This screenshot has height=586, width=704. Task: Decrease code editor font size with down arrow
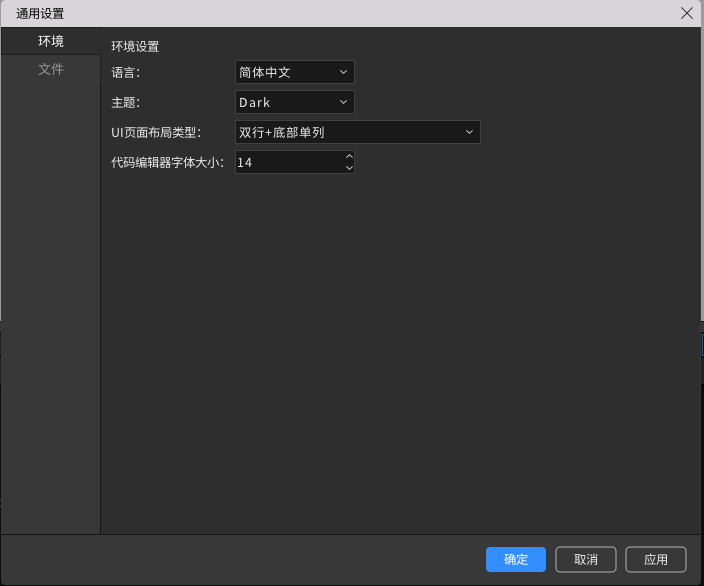[x=349, y=168]
